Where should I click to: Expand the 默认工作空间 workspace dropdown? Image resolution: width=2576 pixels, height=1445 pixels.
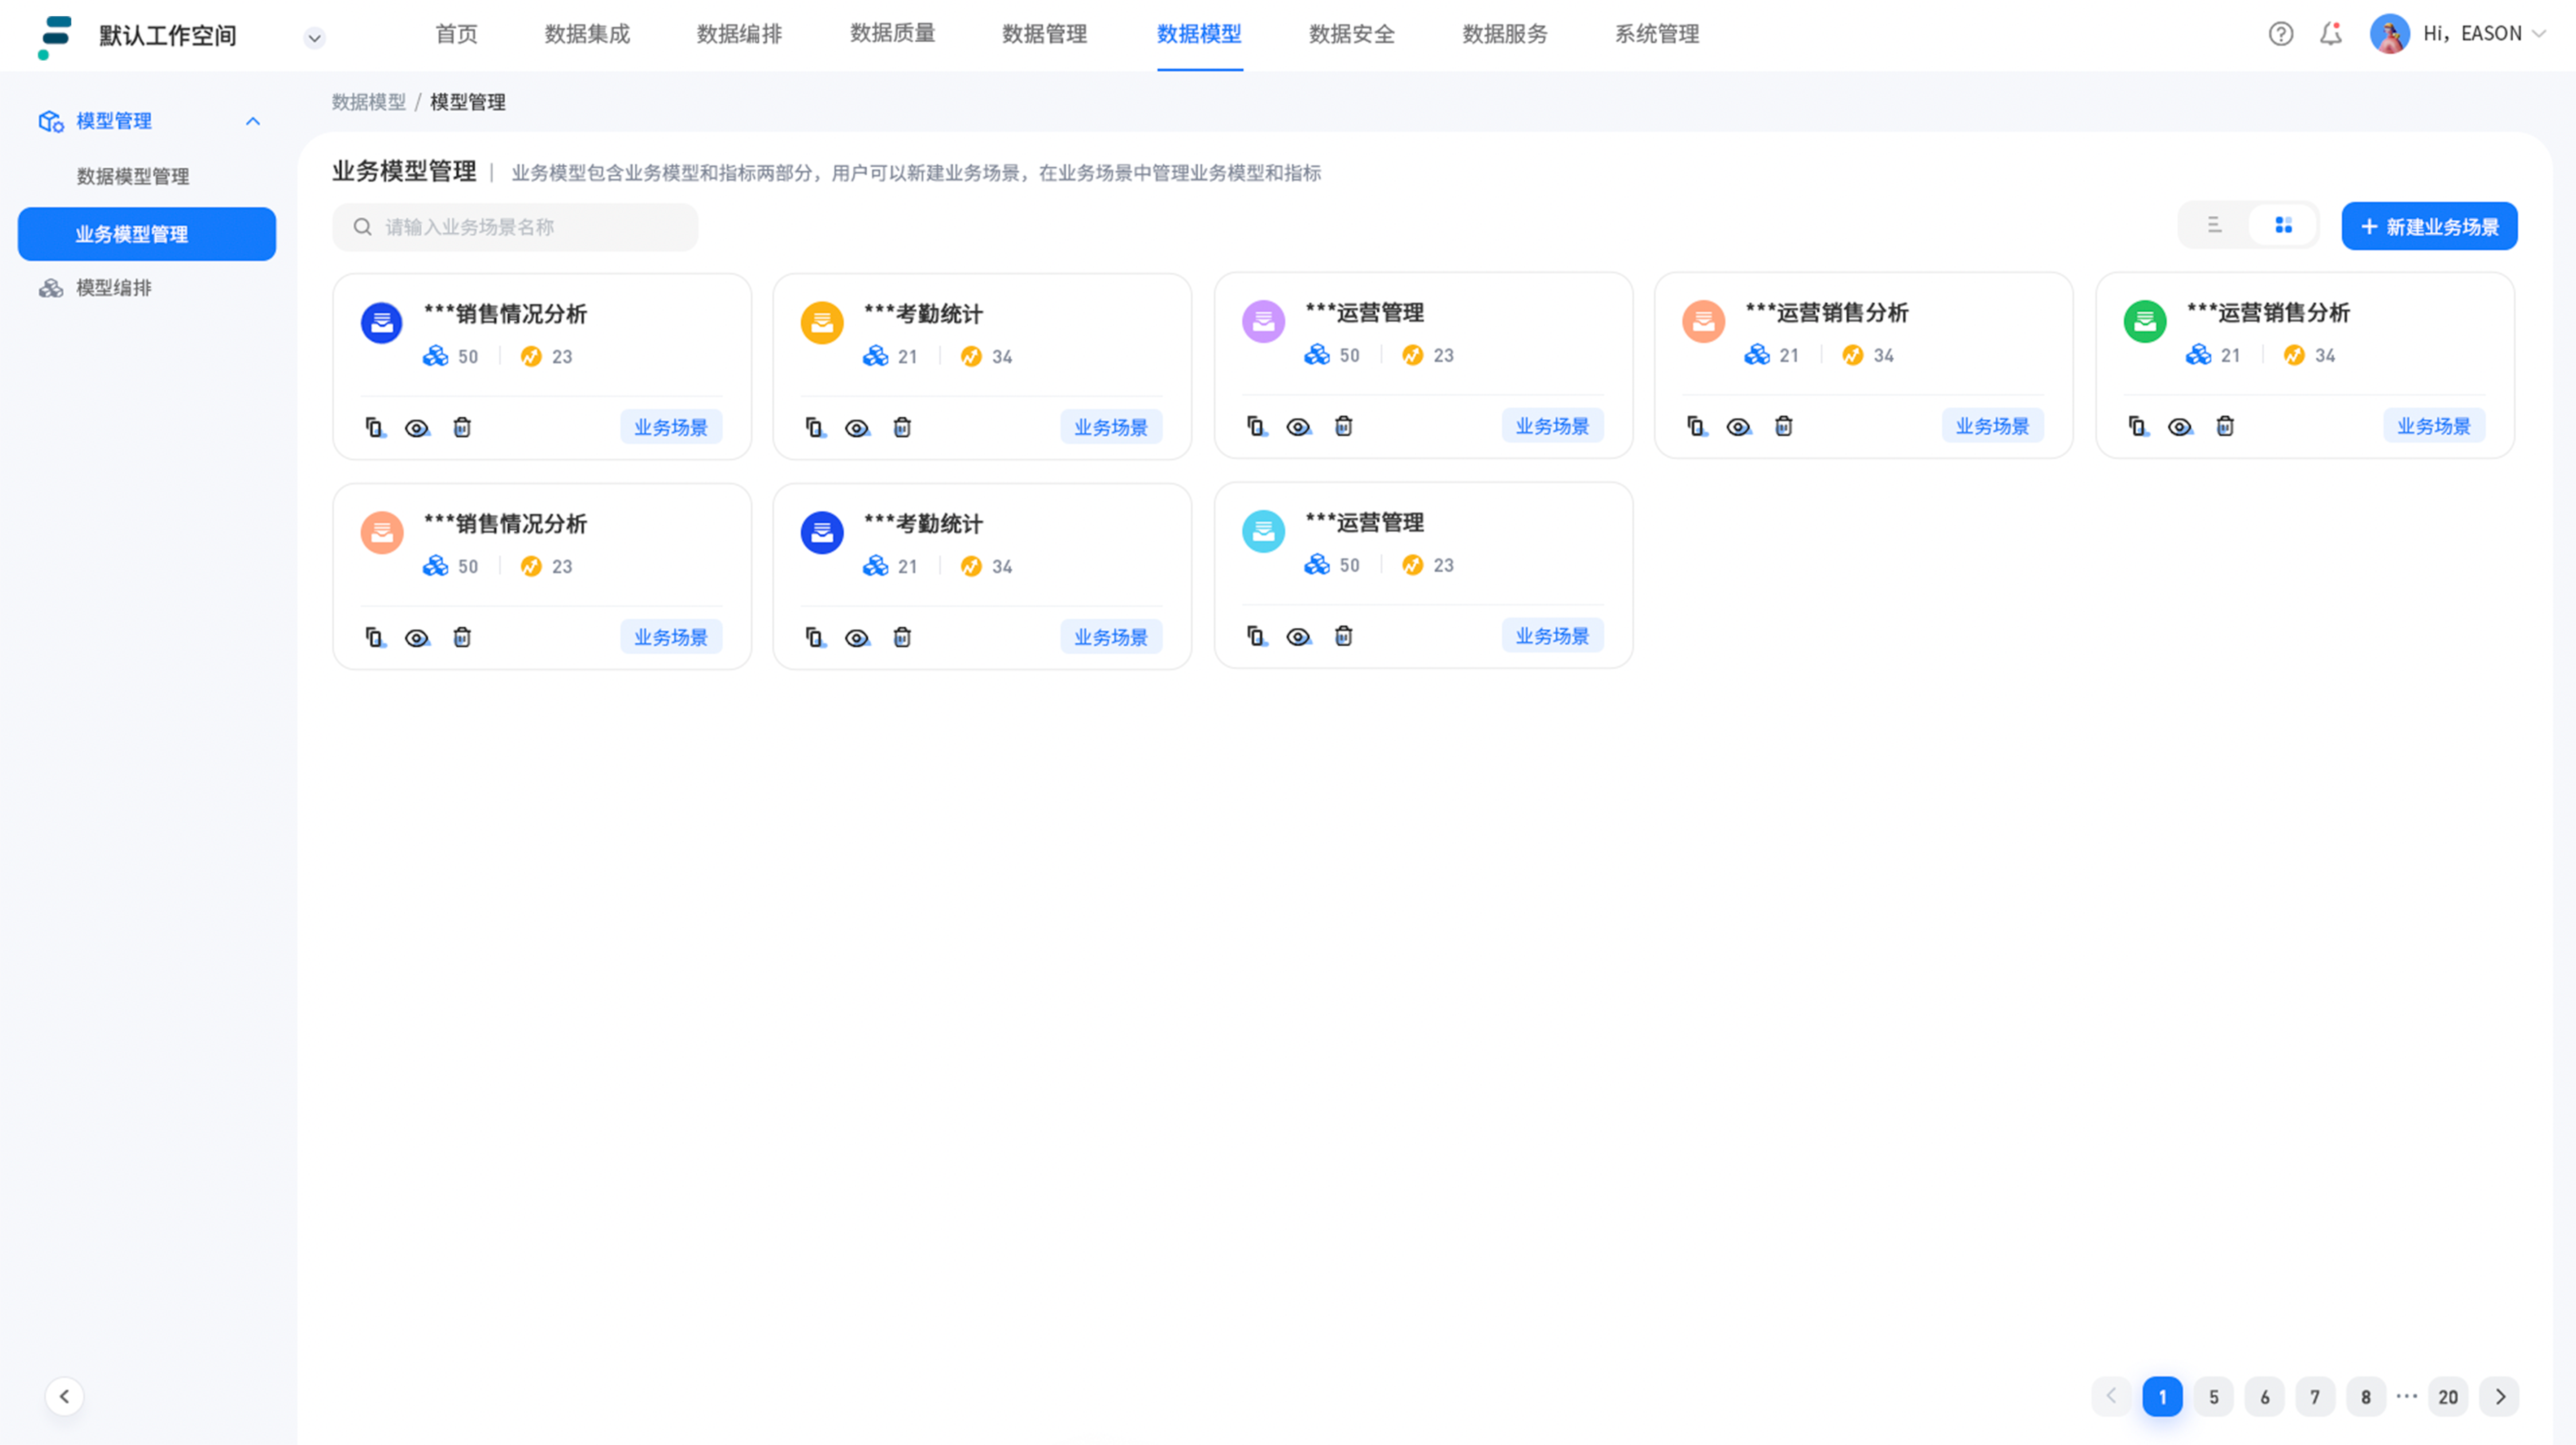(x=314, y=38)
